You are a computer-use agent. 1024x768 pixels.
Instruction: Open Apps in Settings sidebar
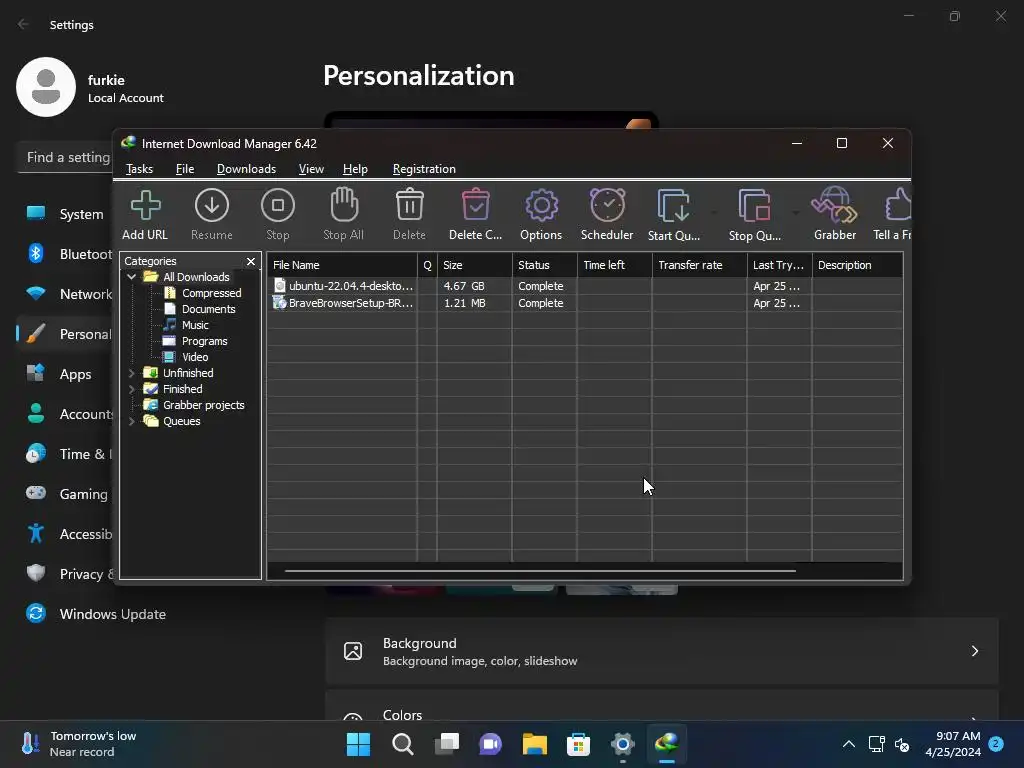pos(65,374)
